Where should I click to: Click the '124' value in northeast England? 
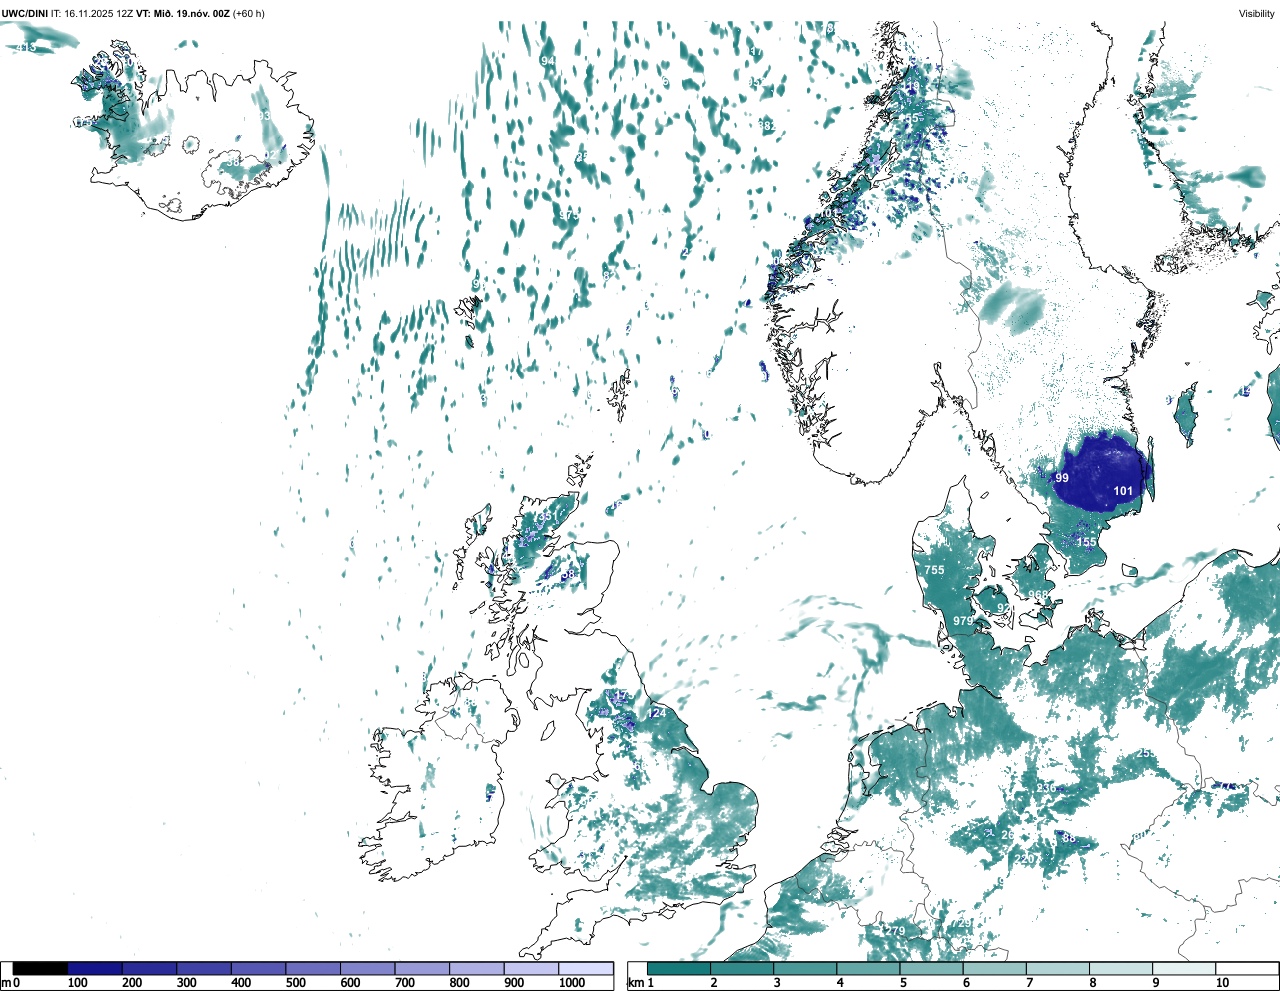[x=657, y=713]
